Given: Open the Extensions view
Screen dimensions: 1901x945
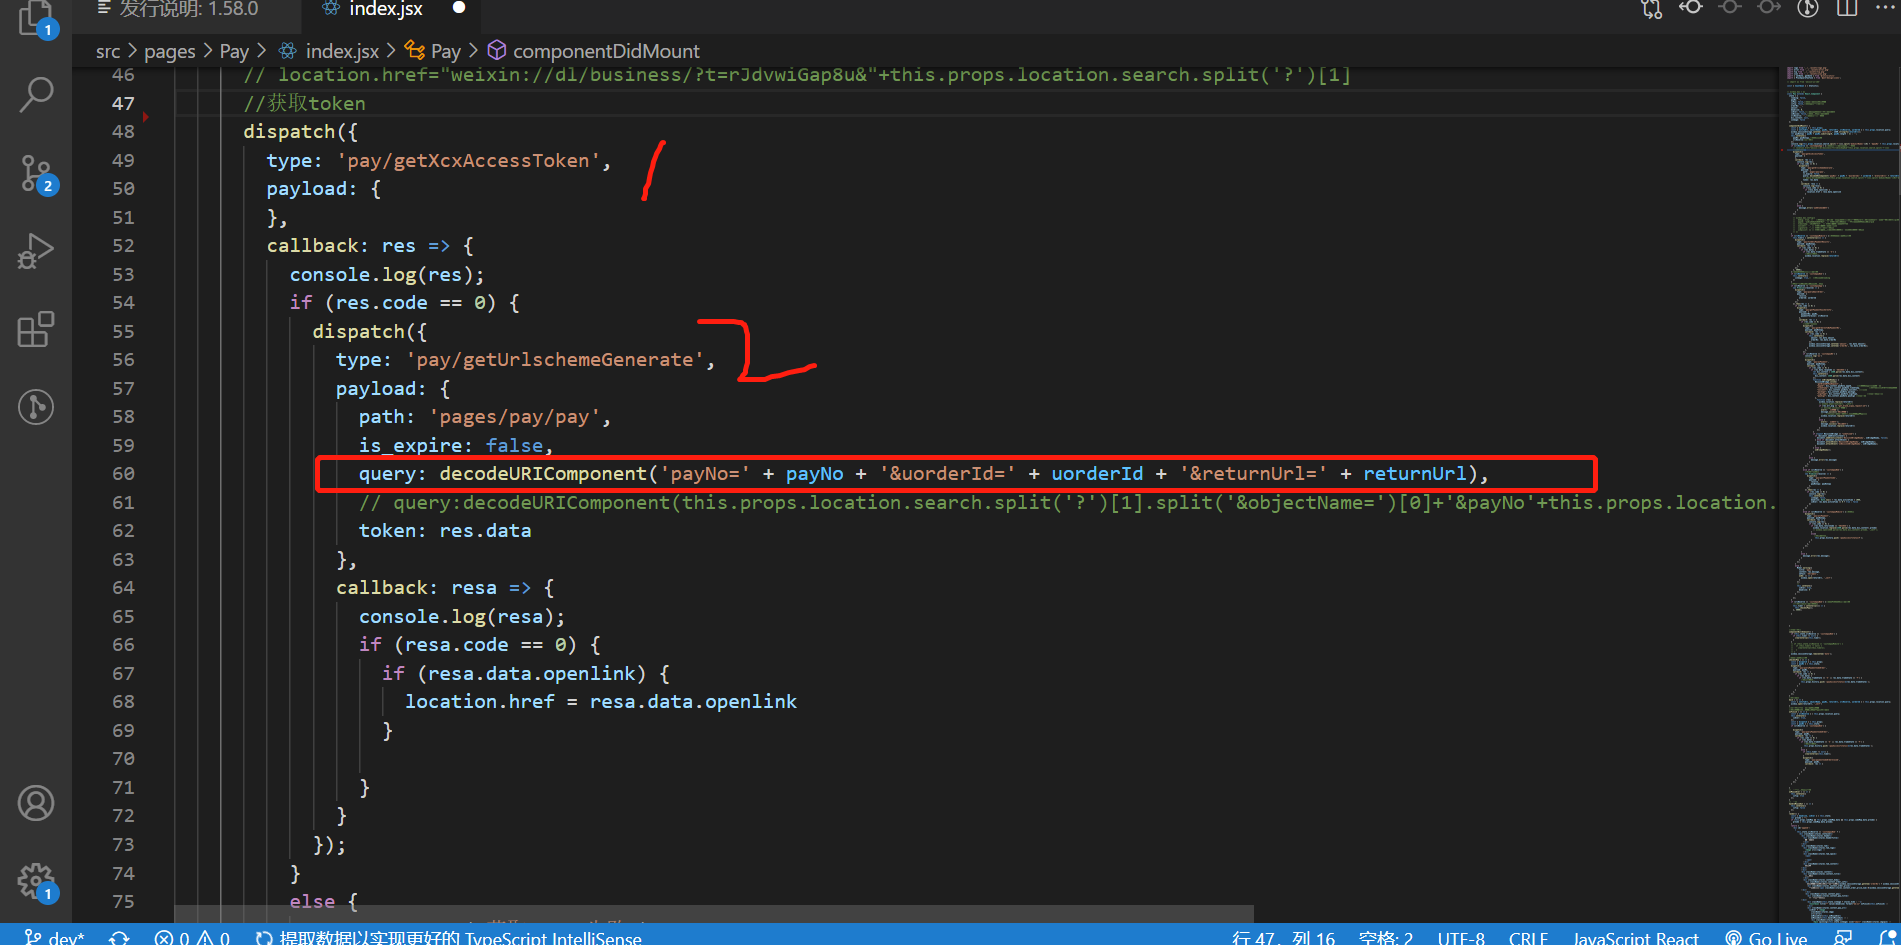Looking at the screenshot, I should [x=36, y=329].
